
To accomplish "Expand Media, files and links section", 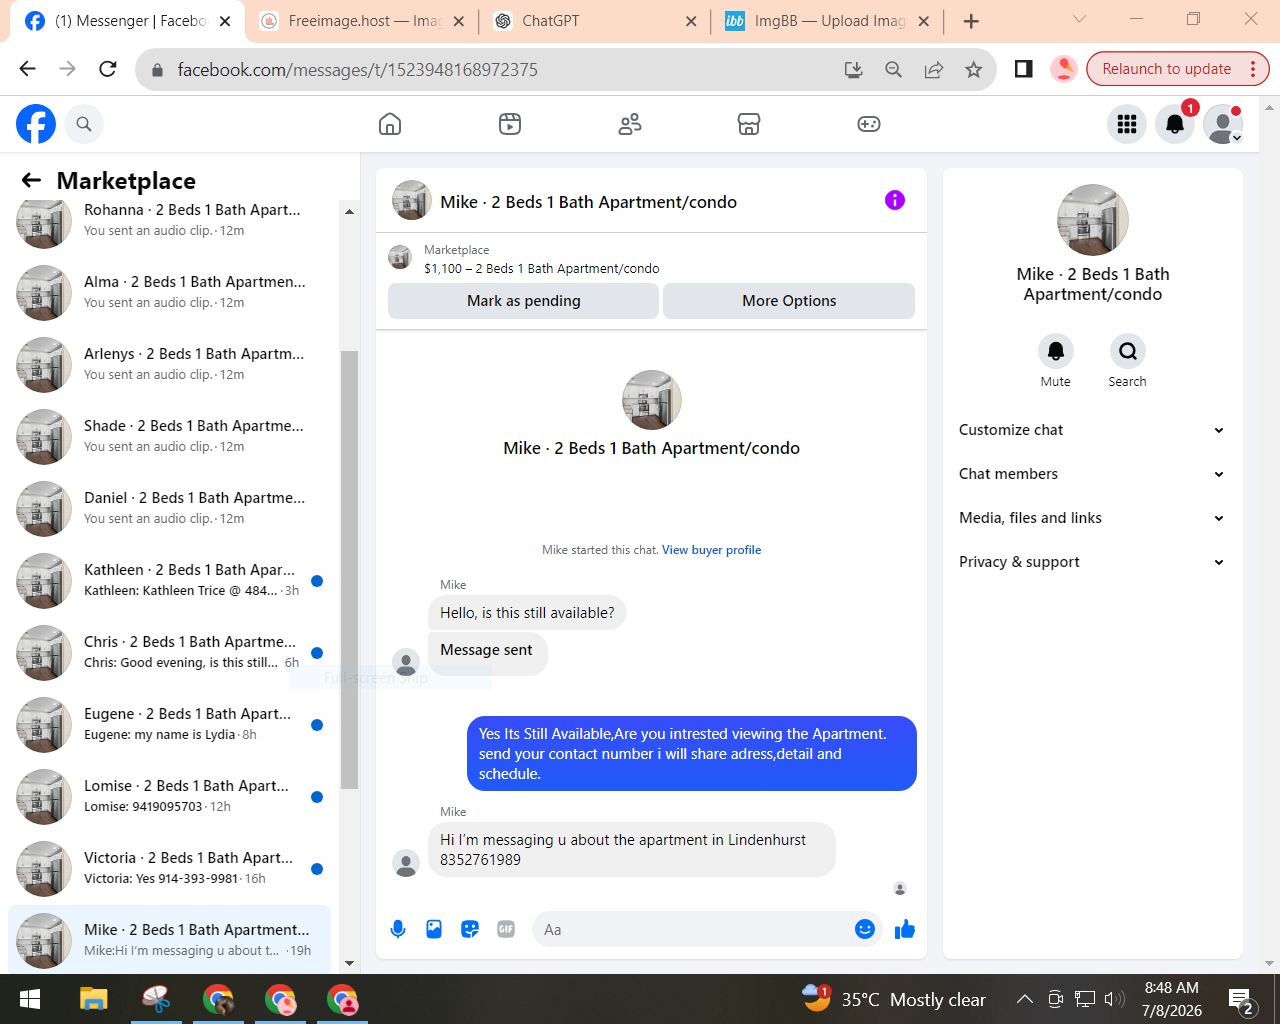I will 1092,518.
